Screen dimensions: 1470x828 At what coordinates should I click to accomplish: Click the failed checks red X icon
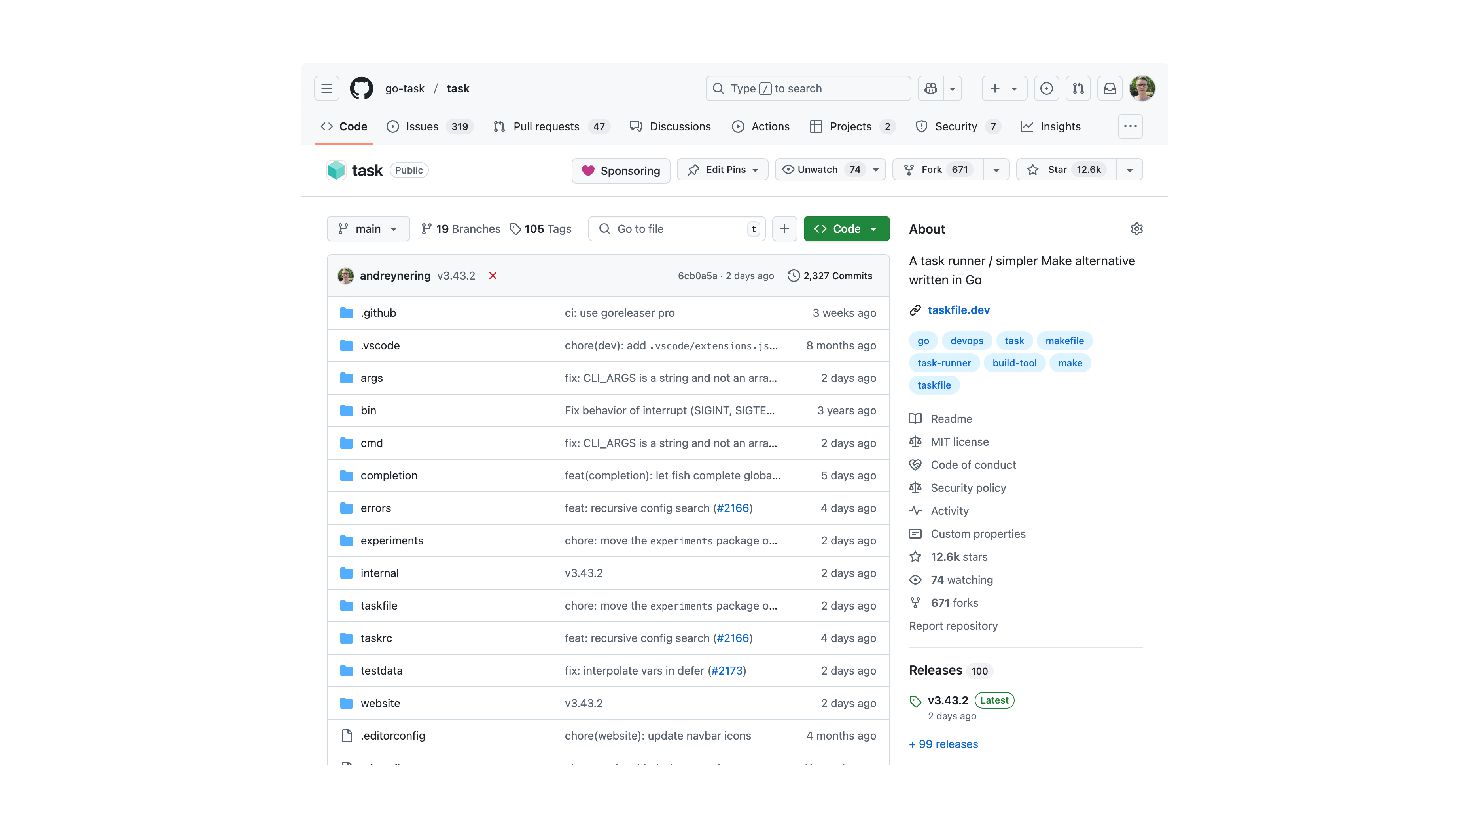pyautogui.click(x=492, y=276)
